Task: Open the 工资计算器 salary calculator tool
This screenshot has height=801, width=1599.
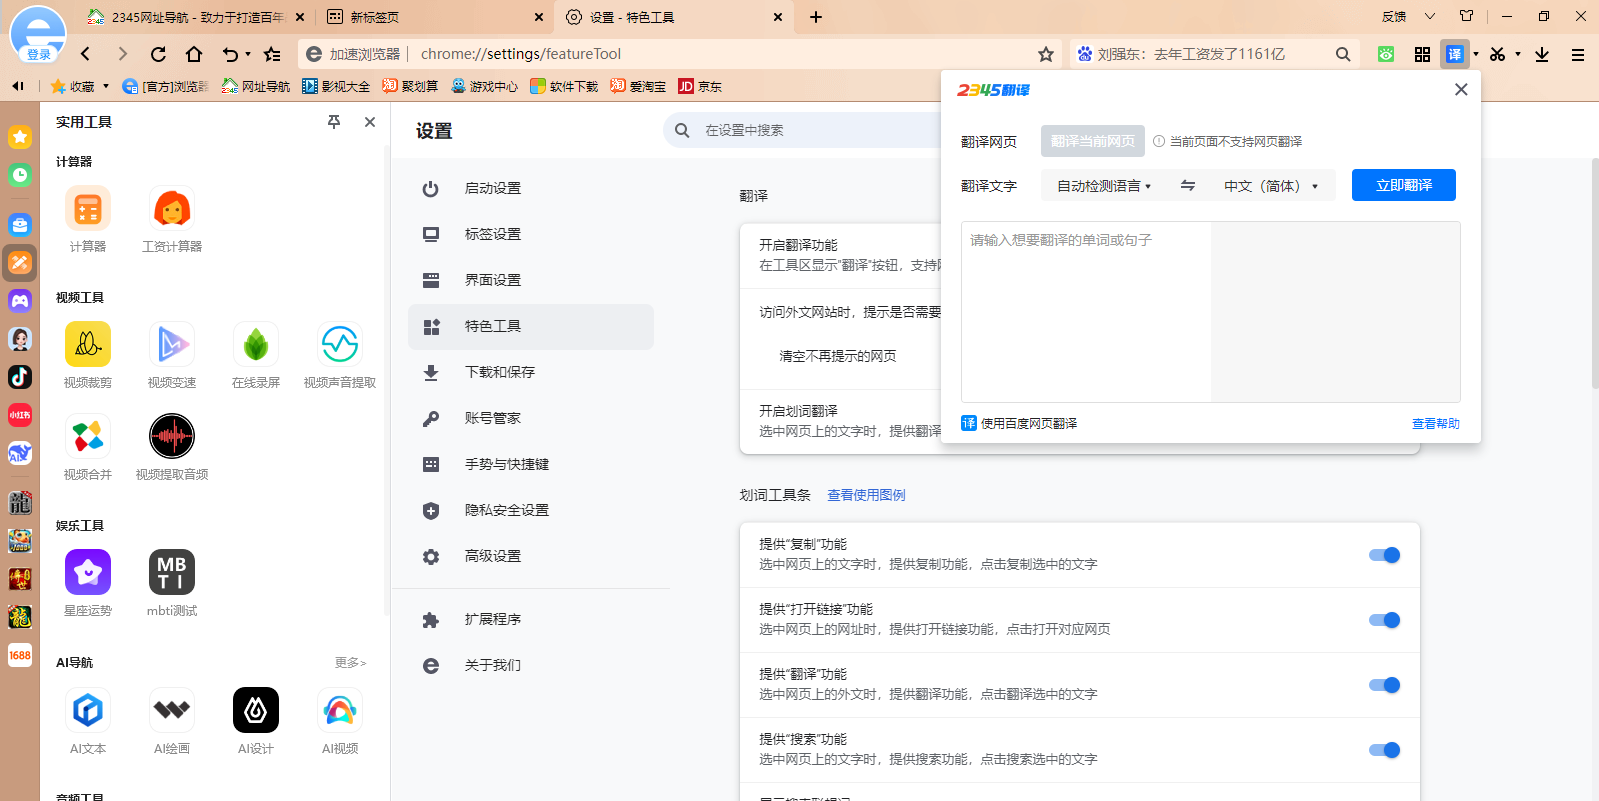Action: [x=172, y=210]
